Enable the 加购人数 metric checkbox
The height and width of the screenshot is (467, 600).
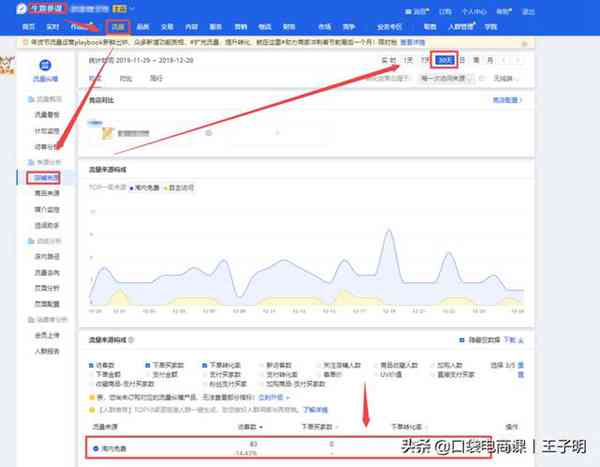click(x=433, y=365)
